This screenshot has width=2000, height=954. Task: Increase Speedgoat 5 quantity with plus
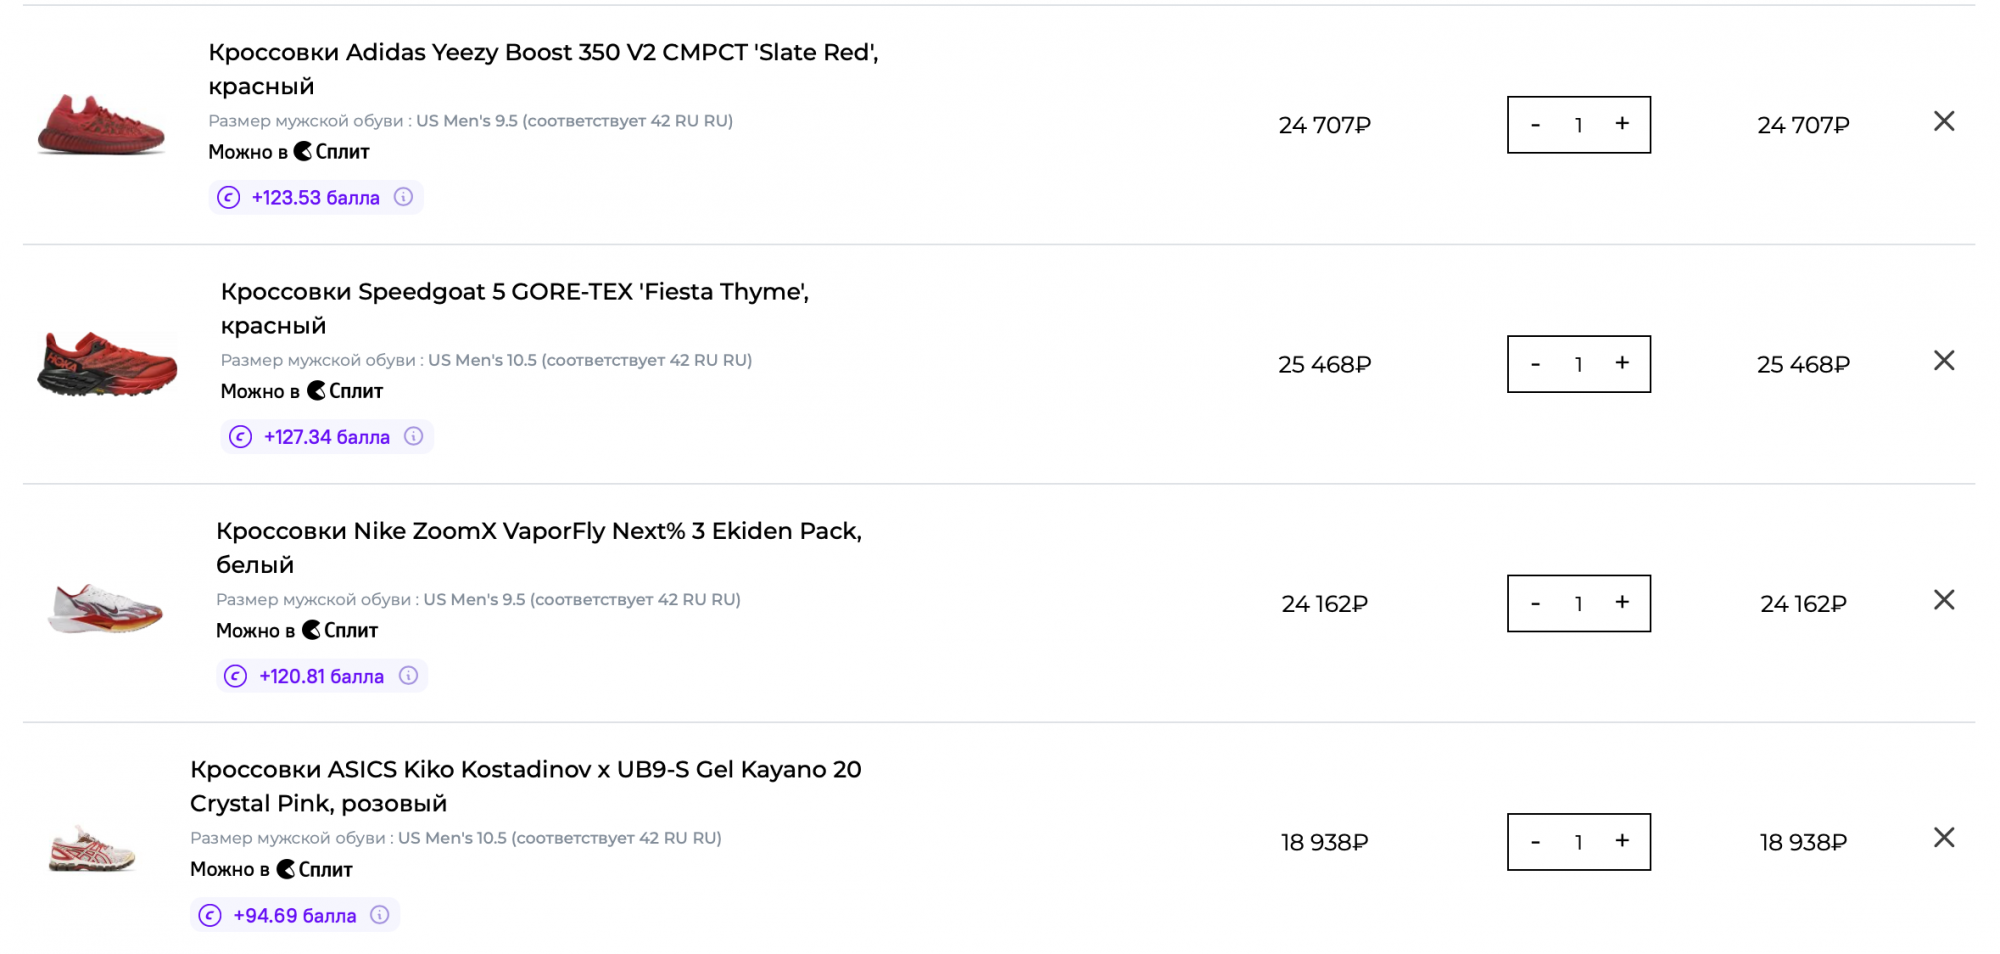click(1622, 363)
